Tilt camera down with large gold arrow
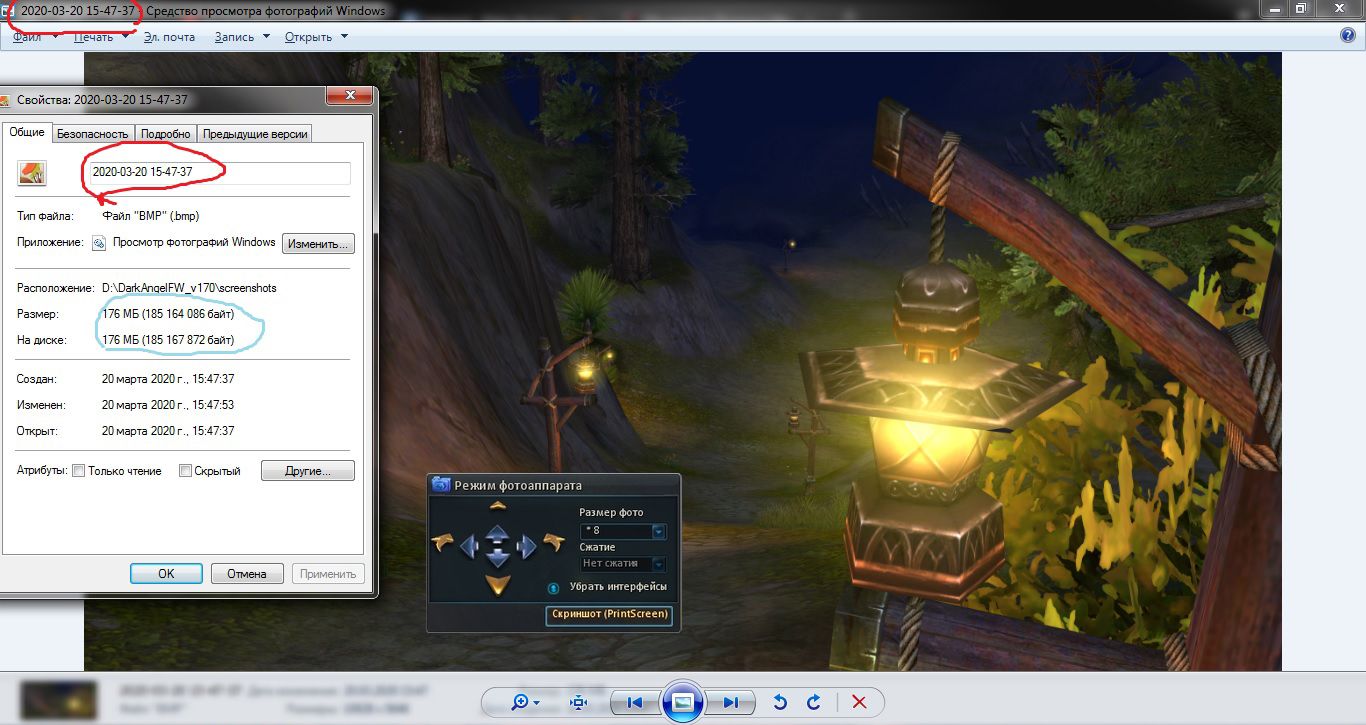This screenshot has width=1366, height=725. point(497,584)
